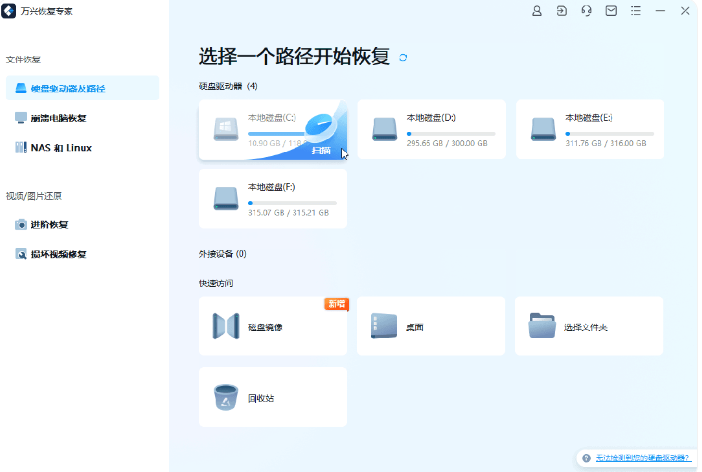Open the list menu icon
The width and height of the screenshot is (702, 472).
636,11
